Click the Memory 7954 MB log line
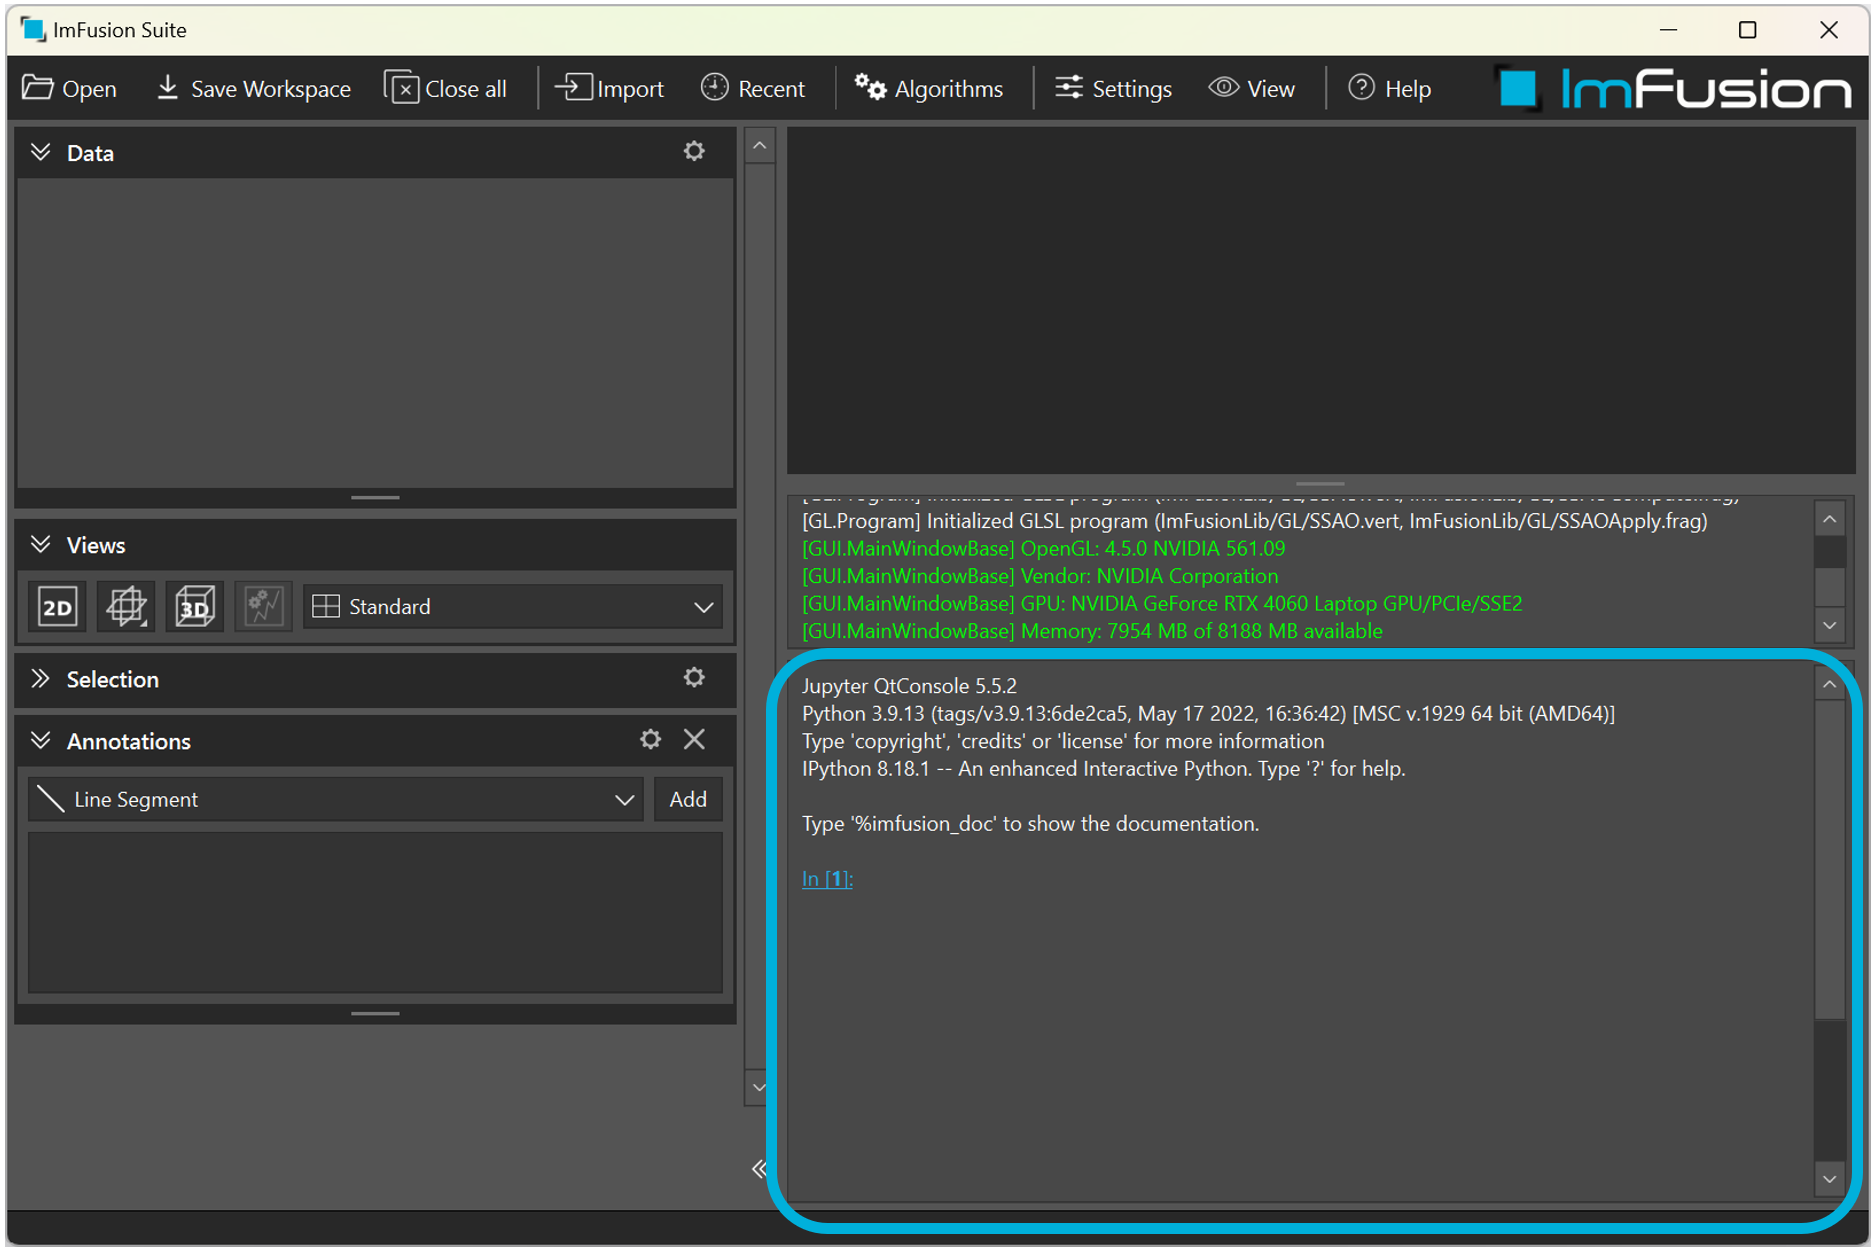This screenshot has height=1250, width=1874. 1092,631
